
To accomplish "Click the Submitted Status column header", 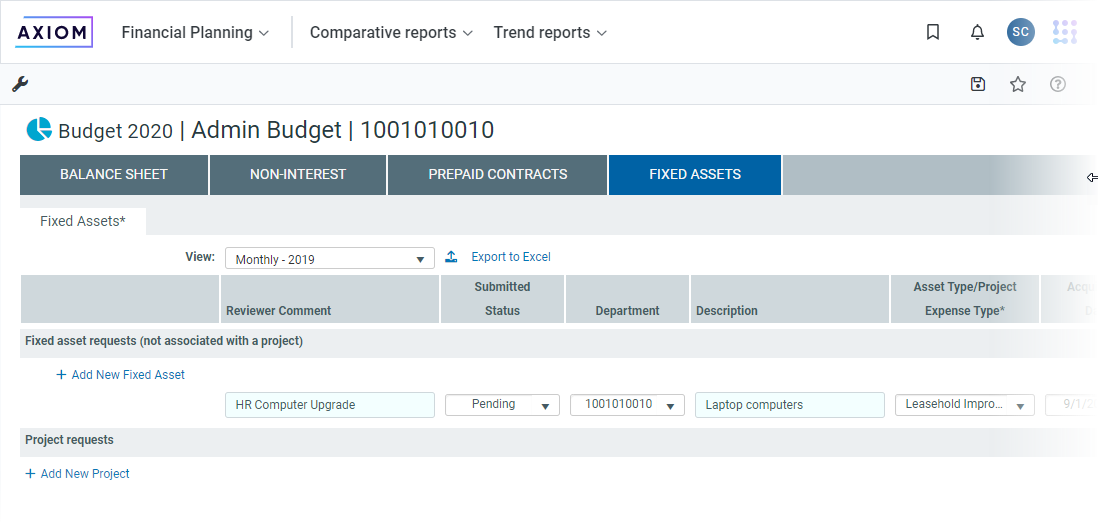I will (x=502, y=299).
